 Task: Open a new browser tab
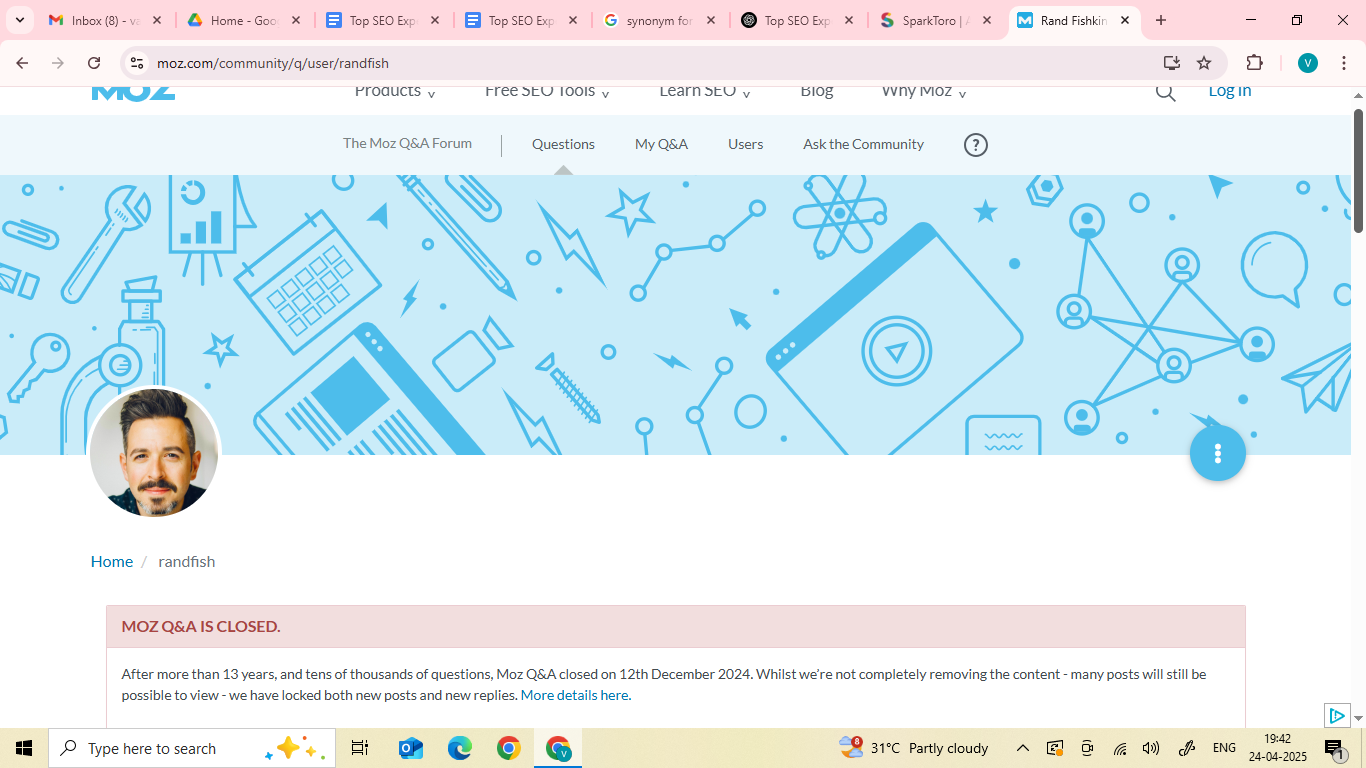(1160, 20)
